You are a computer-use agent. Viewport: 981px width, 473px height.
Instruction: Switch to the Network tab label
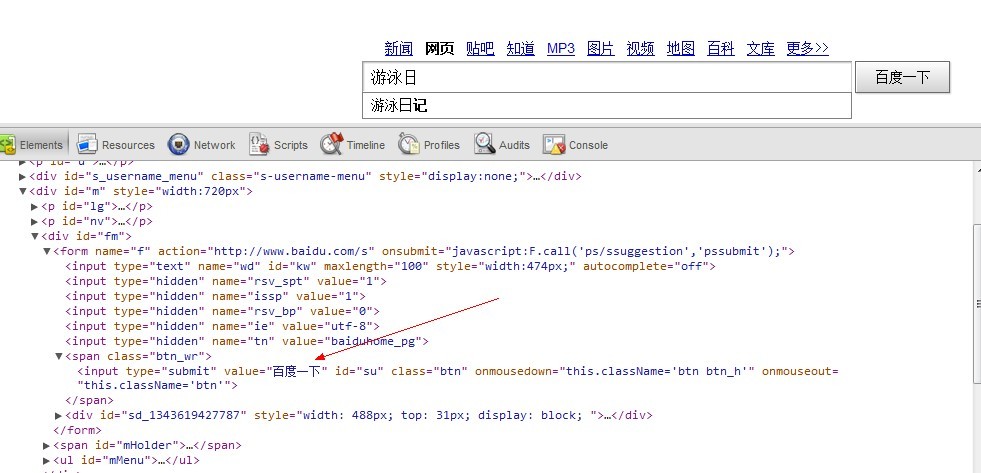click(215, 145)
